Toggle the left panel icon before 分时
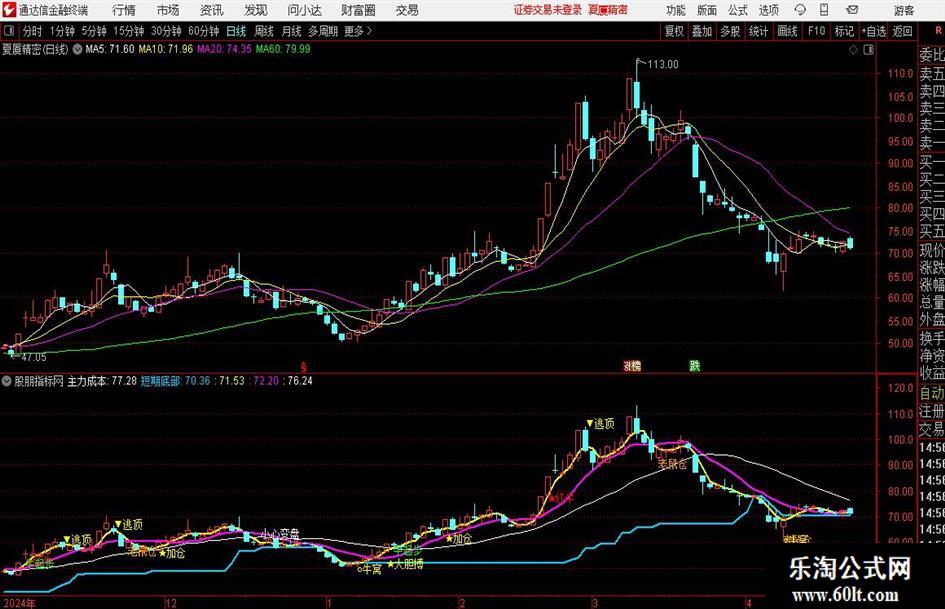945x609 pixels. pos(8,31)
